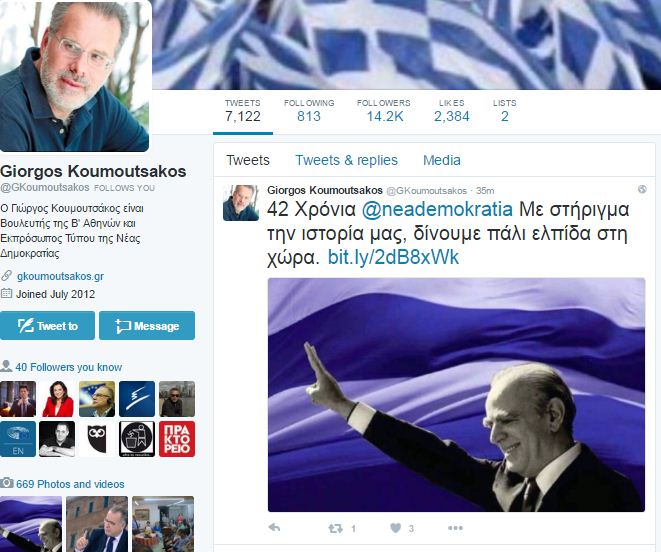Screen dimensions: 661x552
Task: Open the blue EN parliament follower avatar
Action: pyautogui.click(x=18, y=439)
